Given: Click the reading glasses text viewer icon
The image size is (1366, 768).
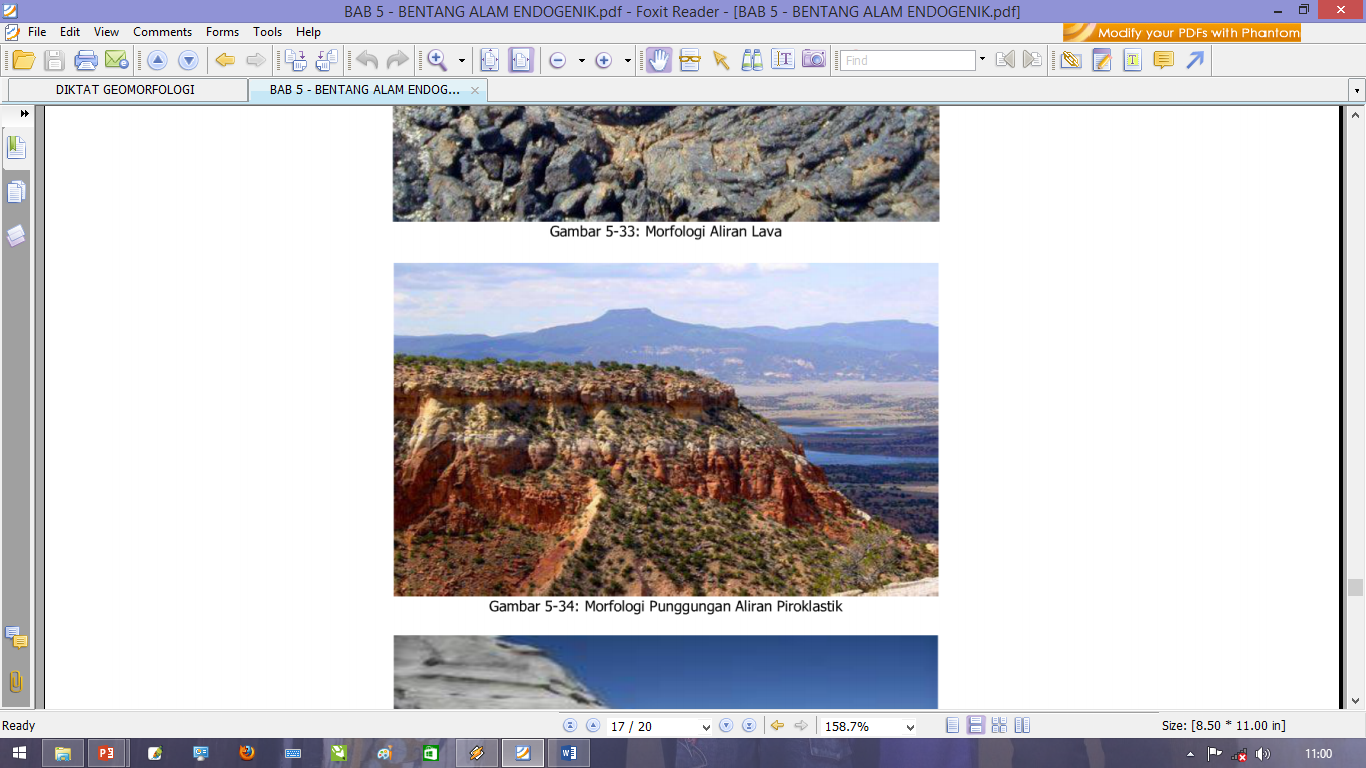Looking at the screenshot, I should 690,60.
